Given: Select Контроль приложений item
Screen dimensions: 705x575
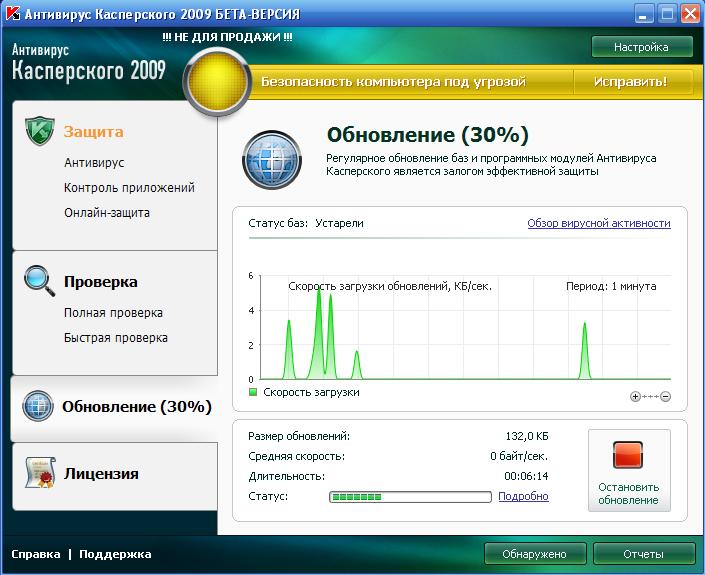Looking at the screenshot, I should (x=129, y=187).
